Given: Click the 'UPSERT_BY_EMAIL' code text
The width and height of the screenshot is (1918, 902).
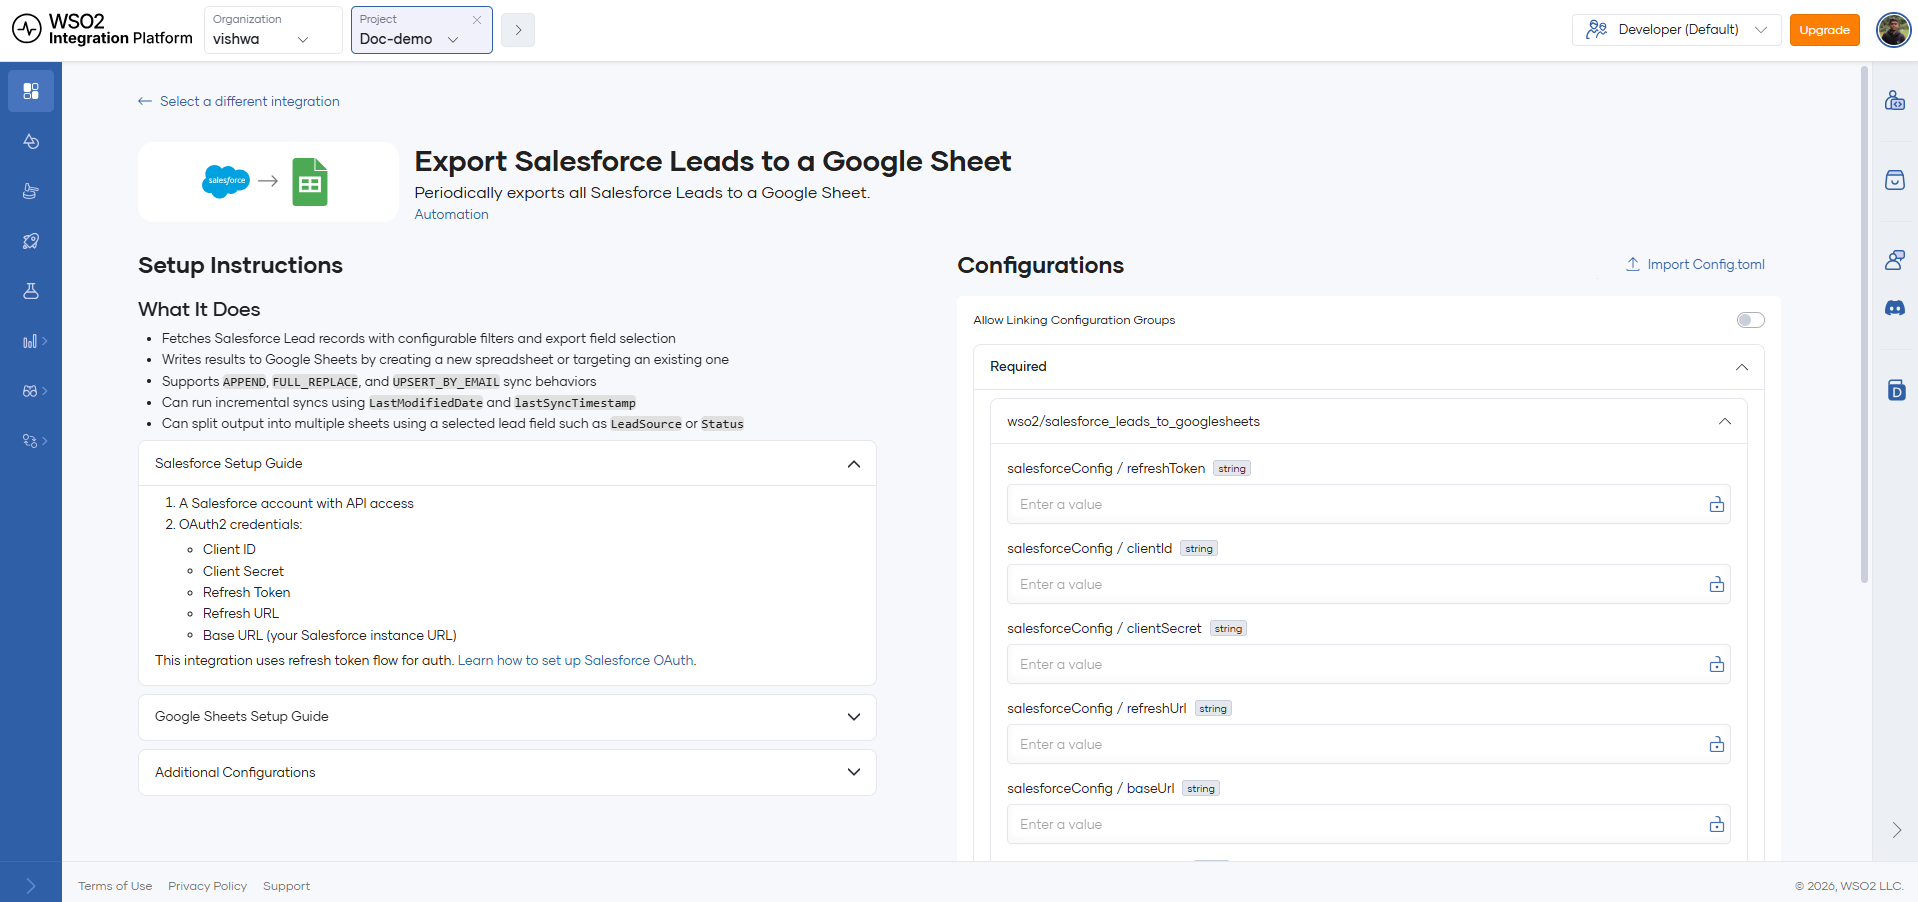Looking at the screenshot, I should click(446, 382).
